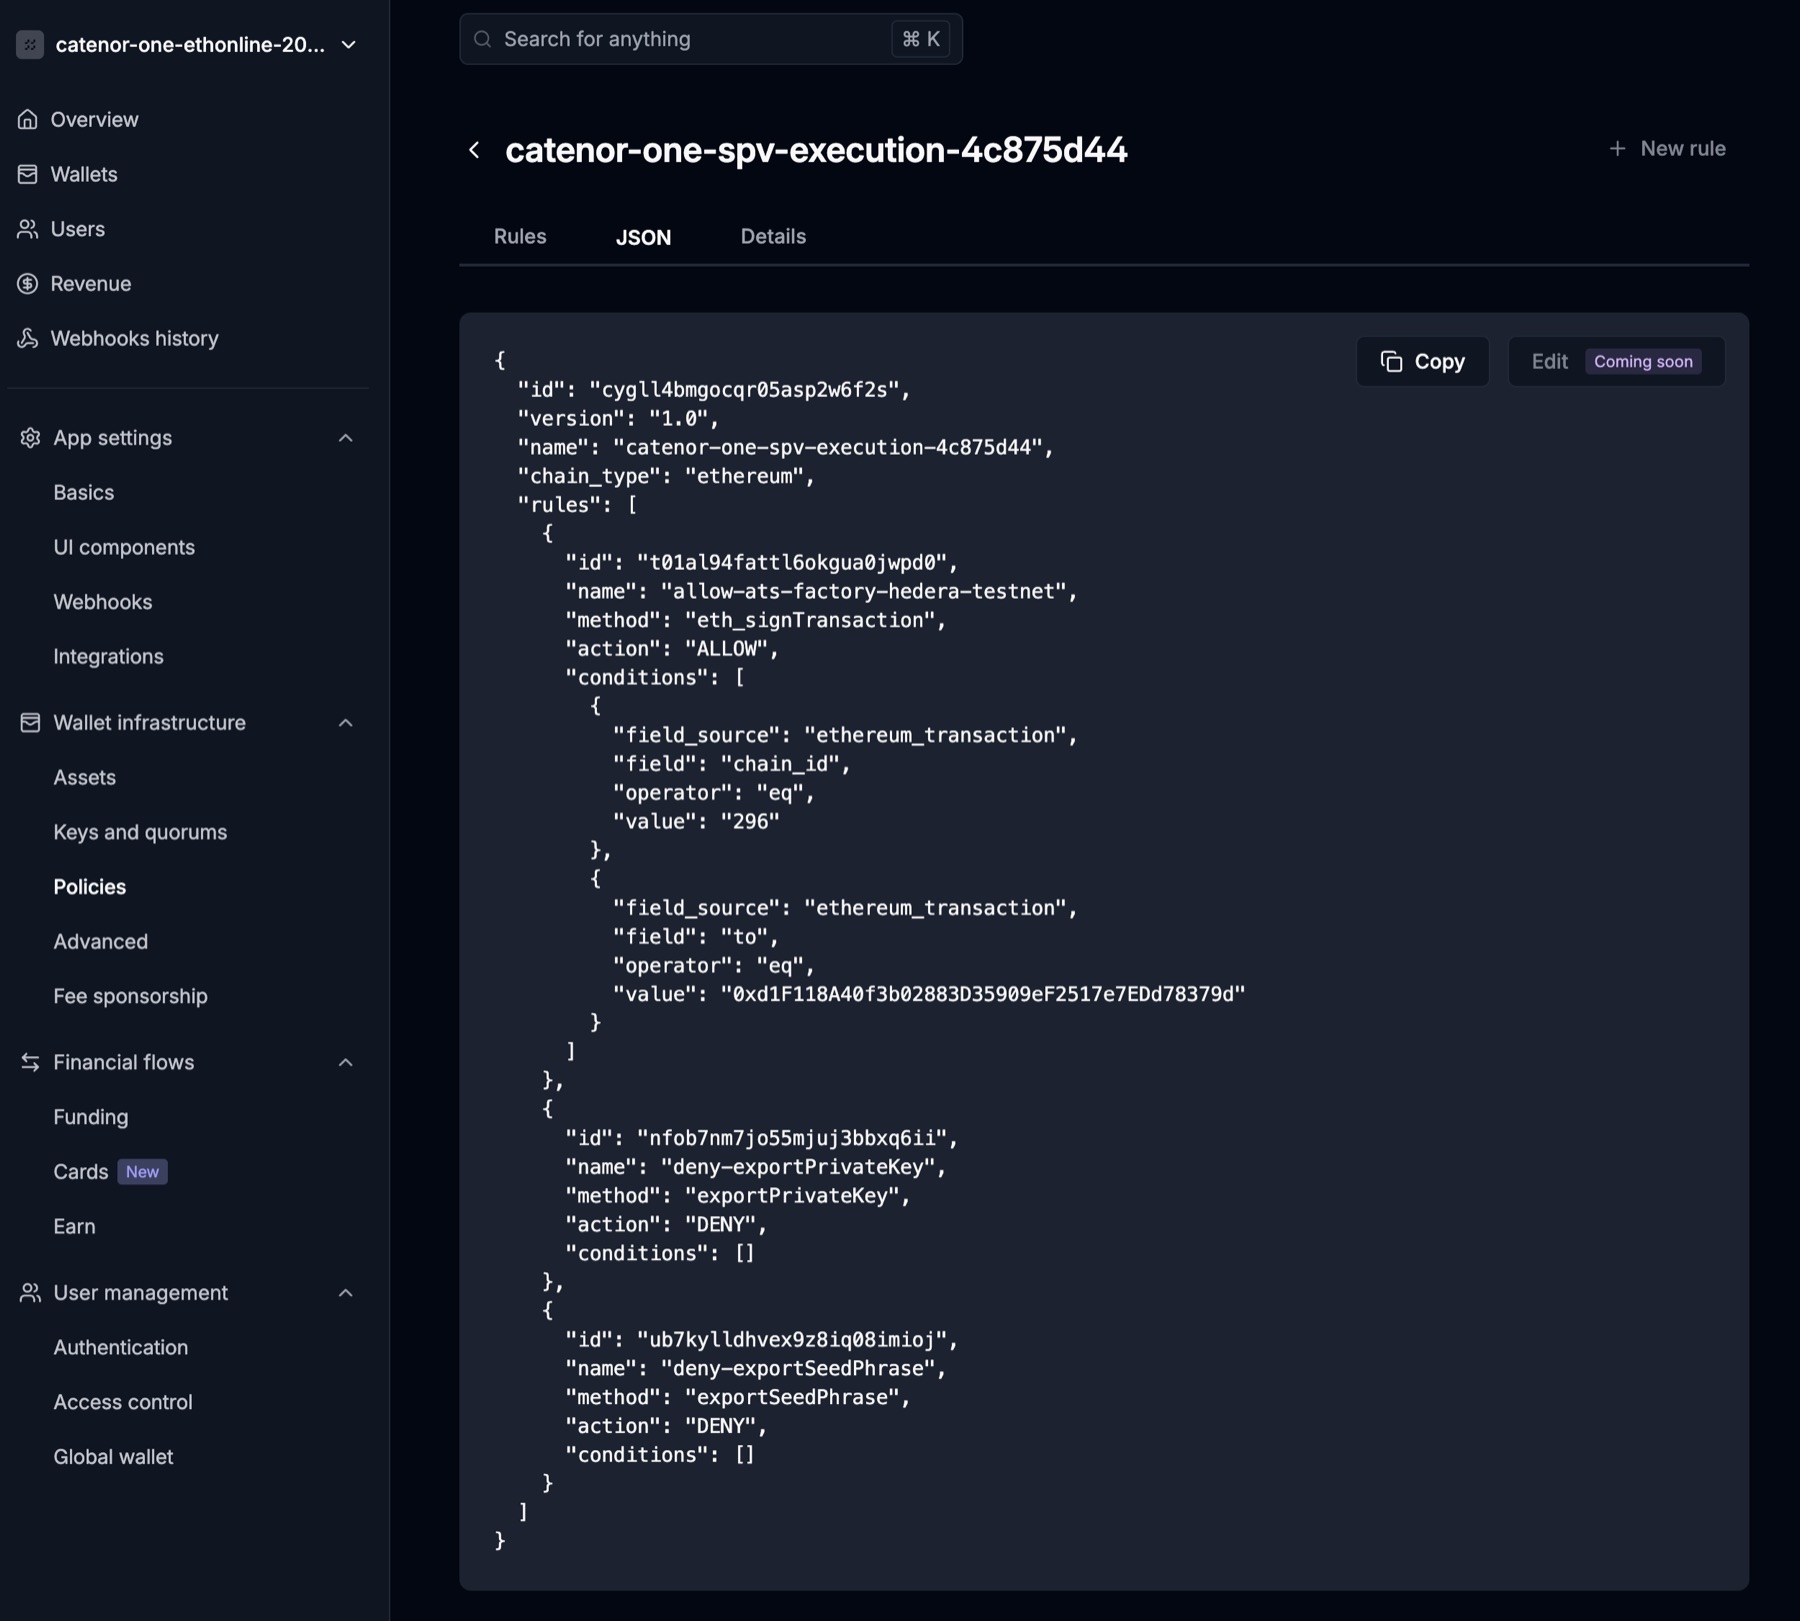Open the Details tab
Screen dimensions: 1800x1621
[x=773, y=236]
